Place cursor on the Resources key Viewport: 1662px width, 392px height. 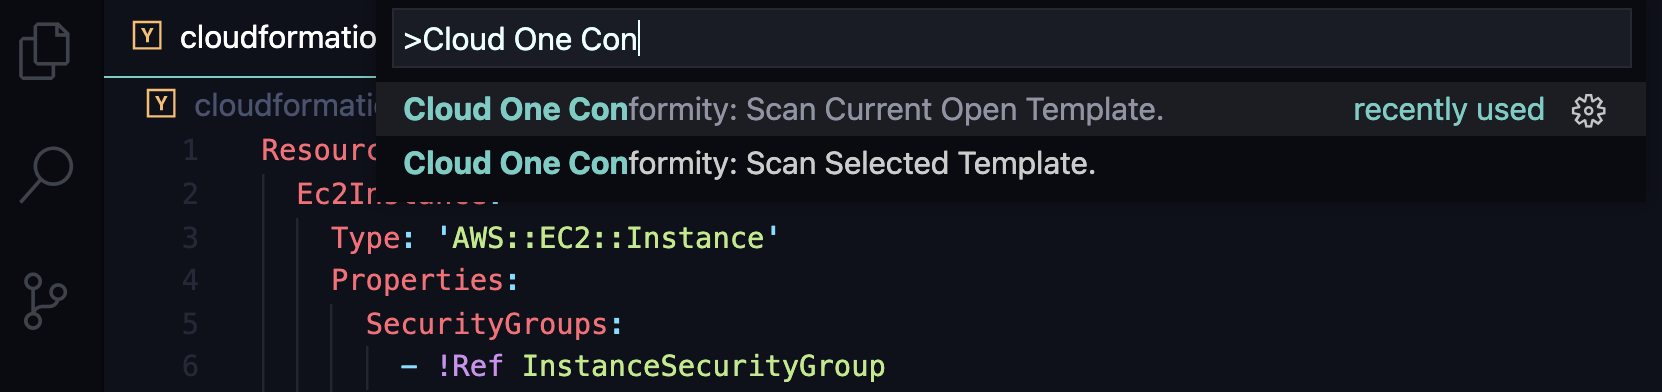click(318, 150)
